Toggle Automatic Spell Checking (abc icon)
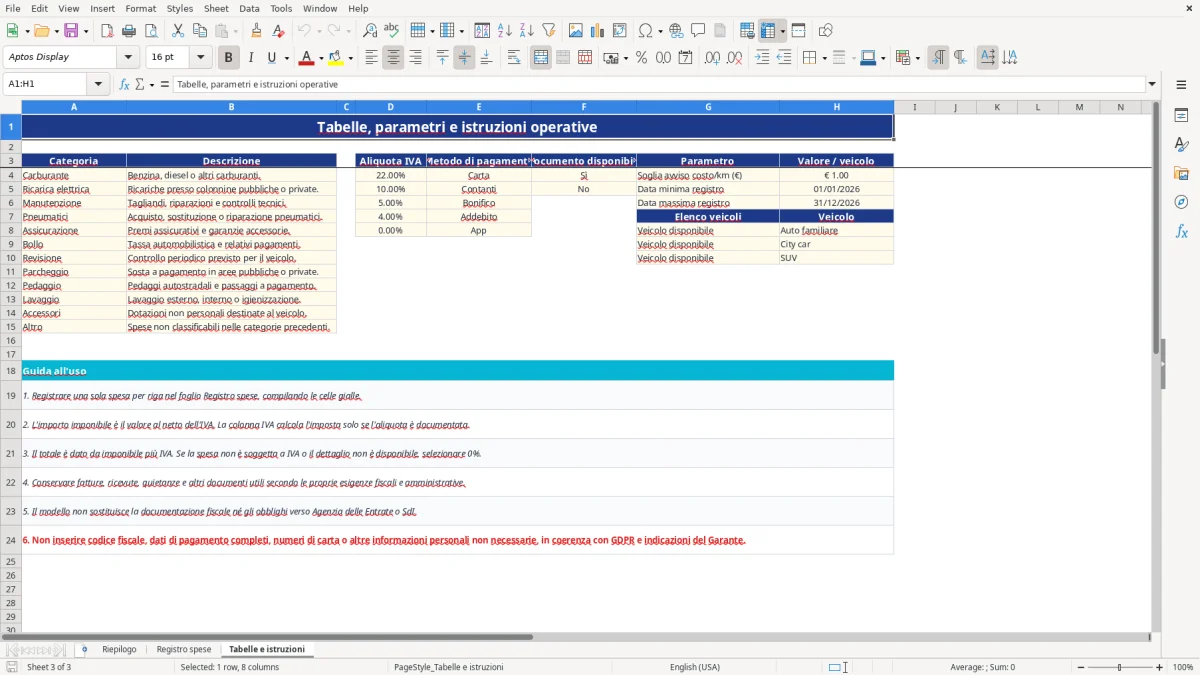Screen dimensions: 1200x675 click(x=392, y=31)
